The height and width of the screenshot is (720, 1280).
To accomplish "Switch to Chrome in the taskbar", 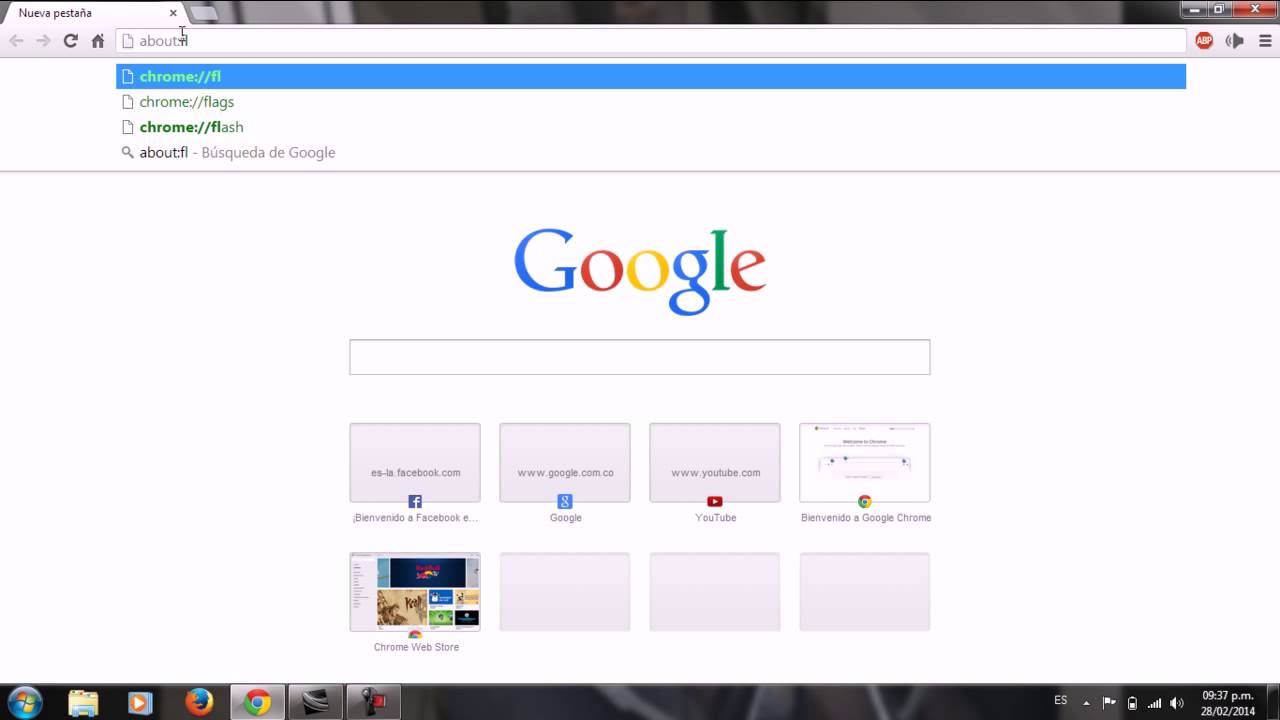I will coord(257,703).
